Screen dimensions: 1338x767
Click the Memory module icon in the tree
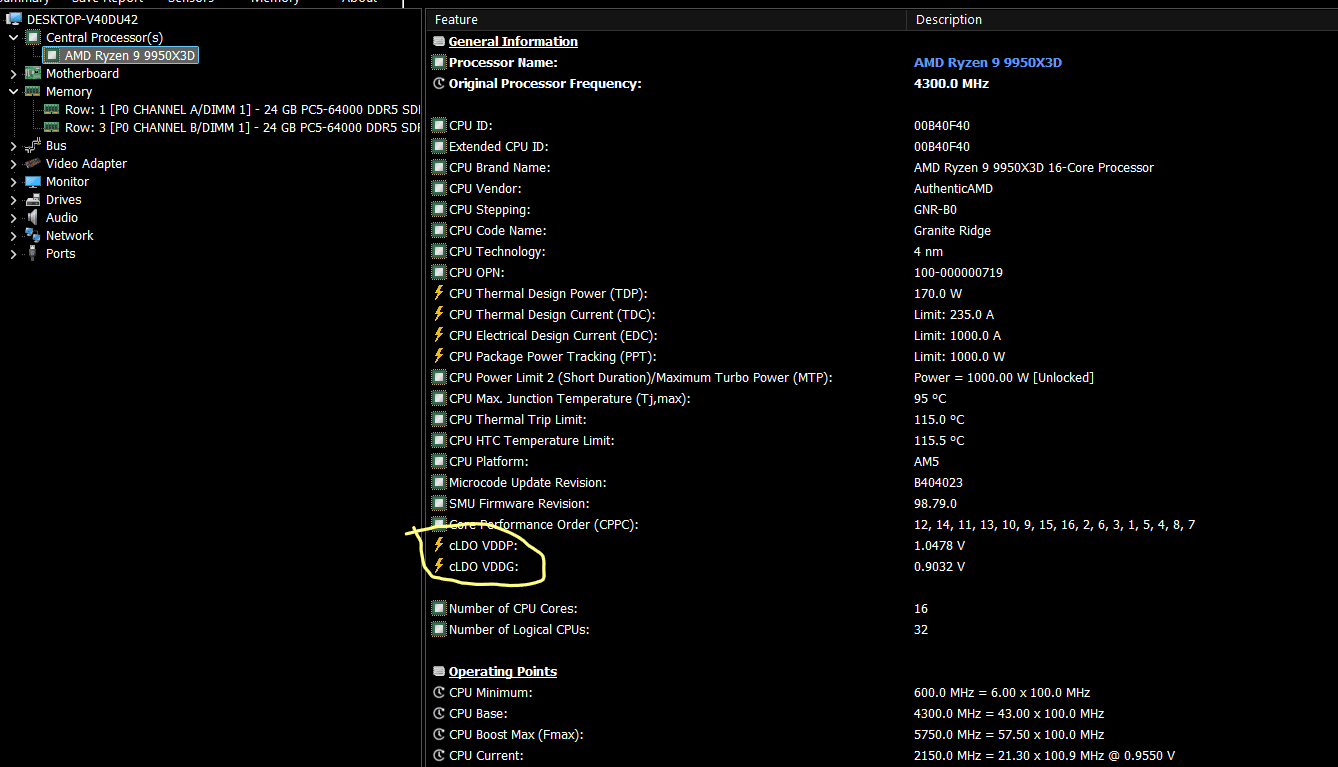[33, 91]
